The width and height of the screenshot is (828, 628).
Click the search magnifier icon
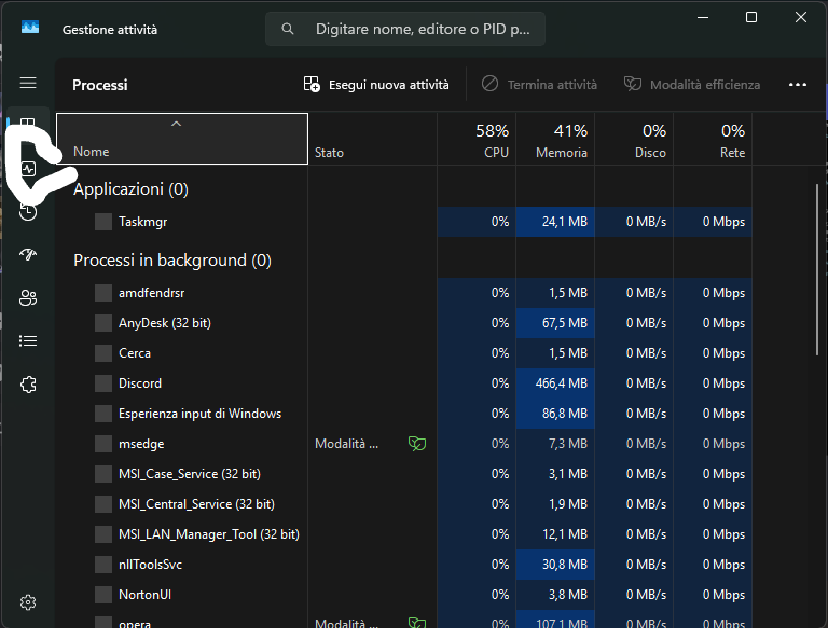click(287, 29)
